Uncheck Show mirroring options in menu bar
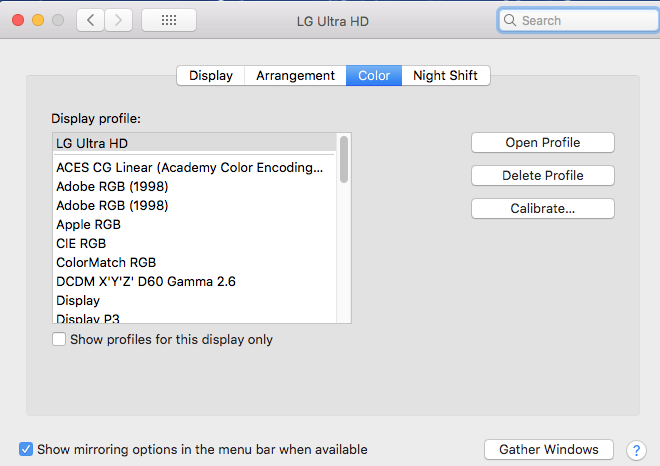This screenshot has width=660, height=466. pos(26,449)
